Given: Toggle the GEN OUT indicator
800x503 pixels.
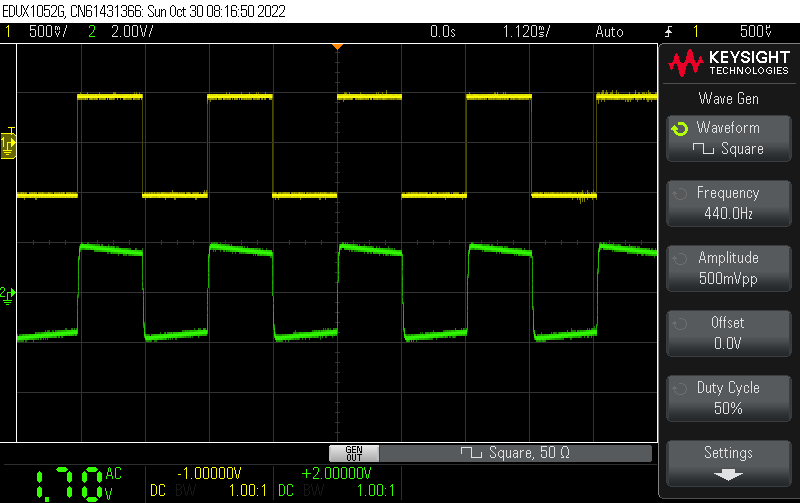Looking at the screenshot, I should pyautogui.click(x=353, y=453).
